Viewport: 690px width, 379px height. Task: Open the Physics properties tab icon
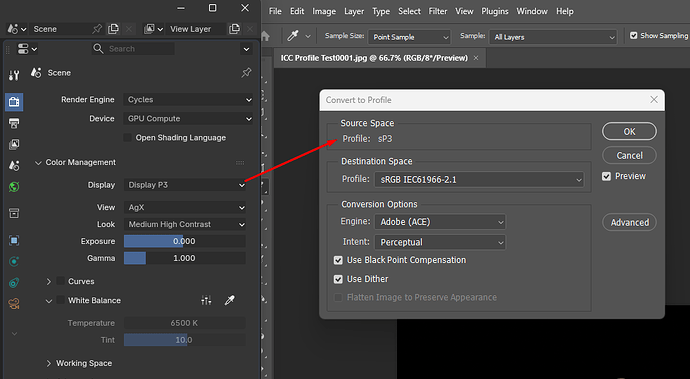coord(14,261)
